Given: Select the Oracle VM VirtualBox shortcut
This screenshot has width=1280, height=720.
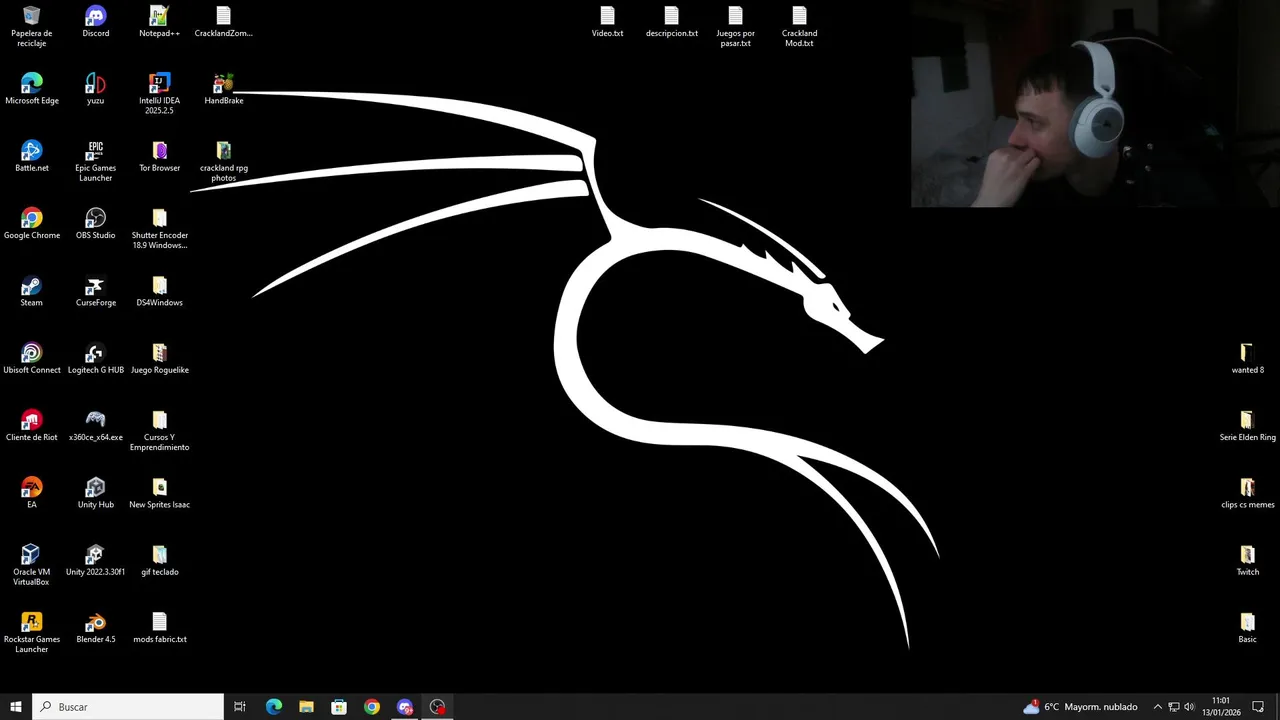Looking at the screenshot, I should 32,565.
